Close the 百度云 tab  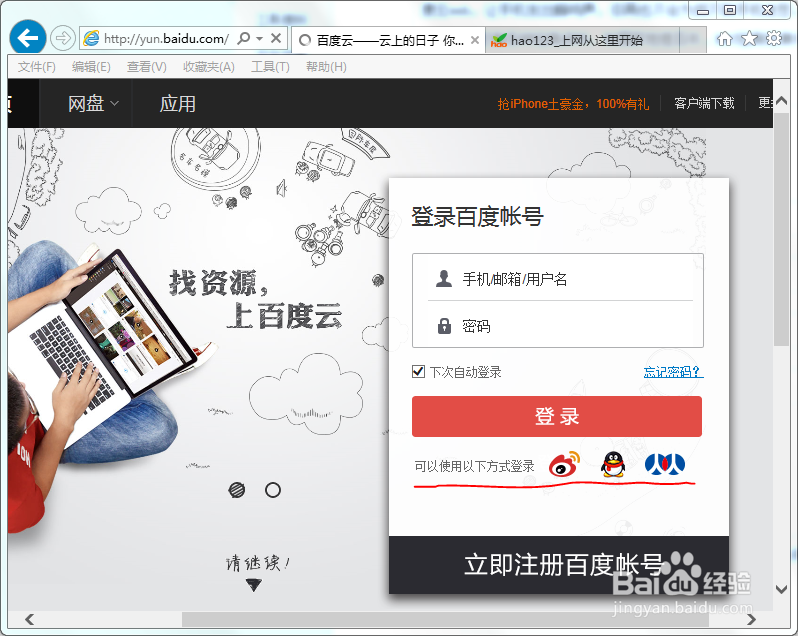click(x=475, y=40)
